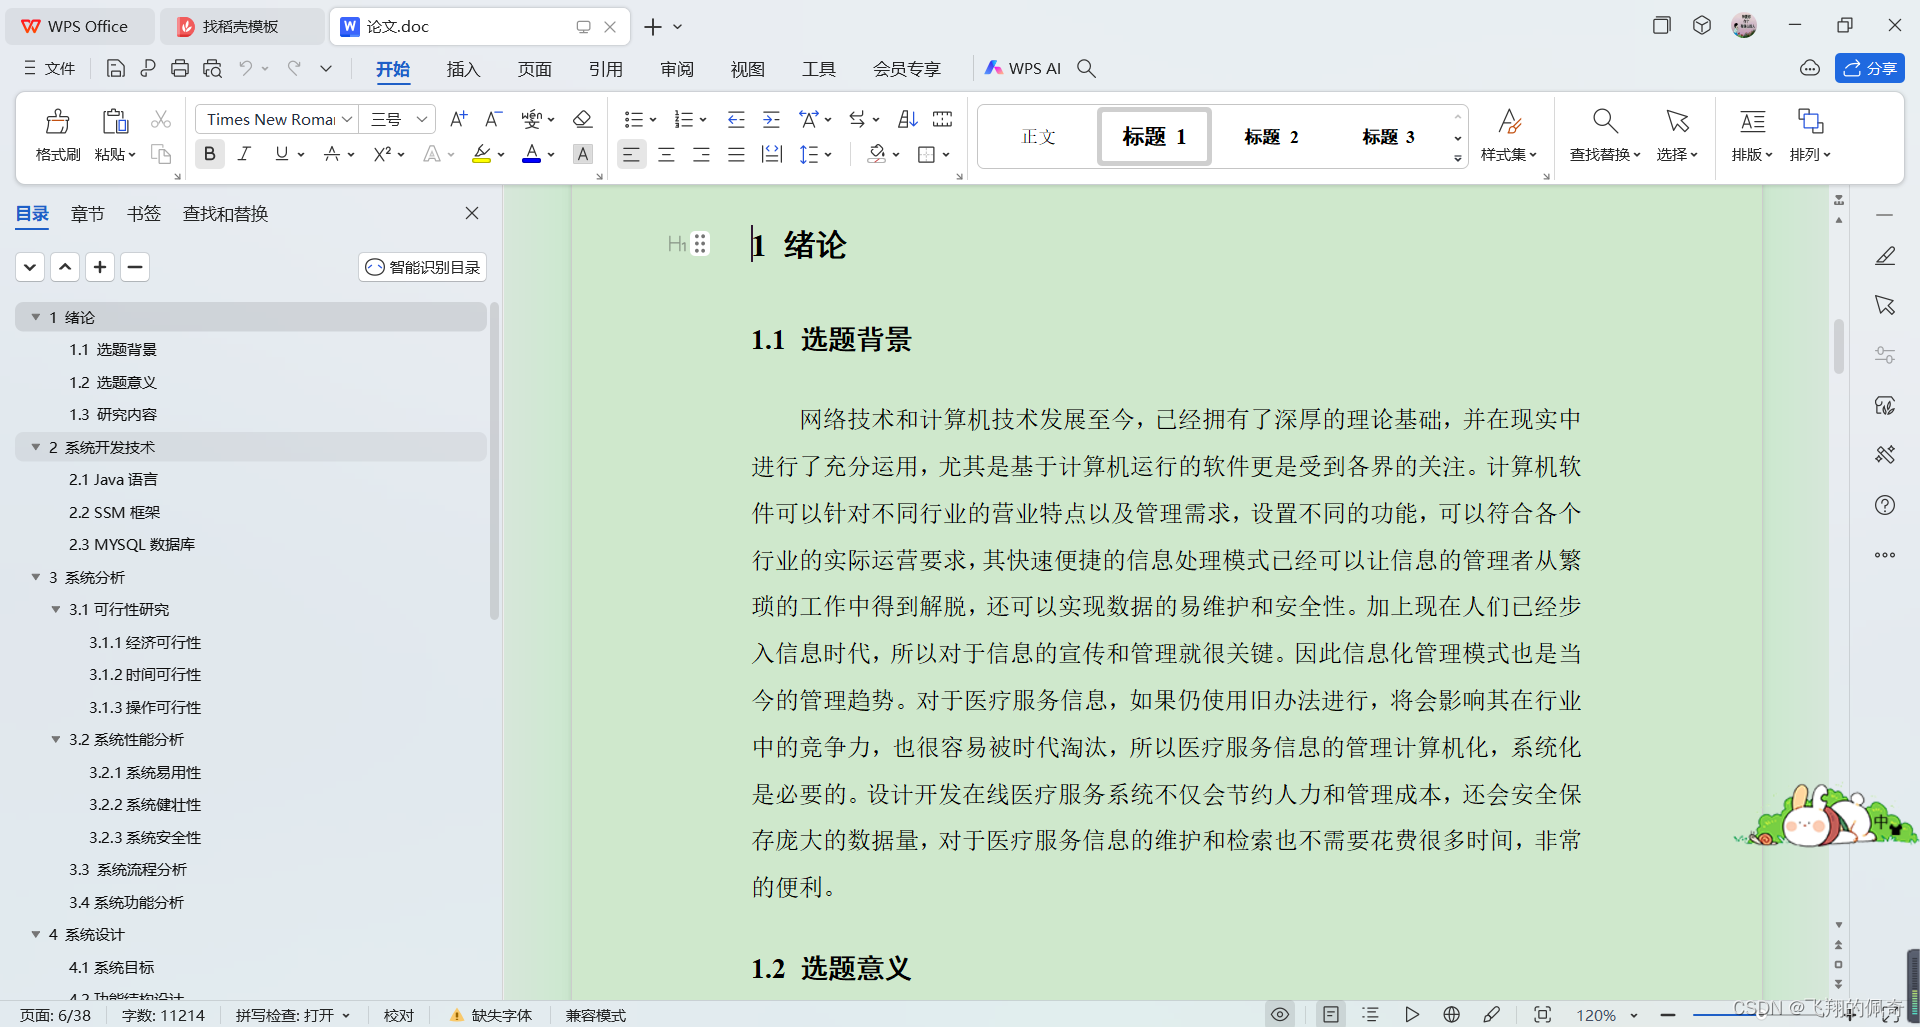Click the Sort (A-Z) icon
The width and height of the screenshot is (1920, 1027).
908,119
